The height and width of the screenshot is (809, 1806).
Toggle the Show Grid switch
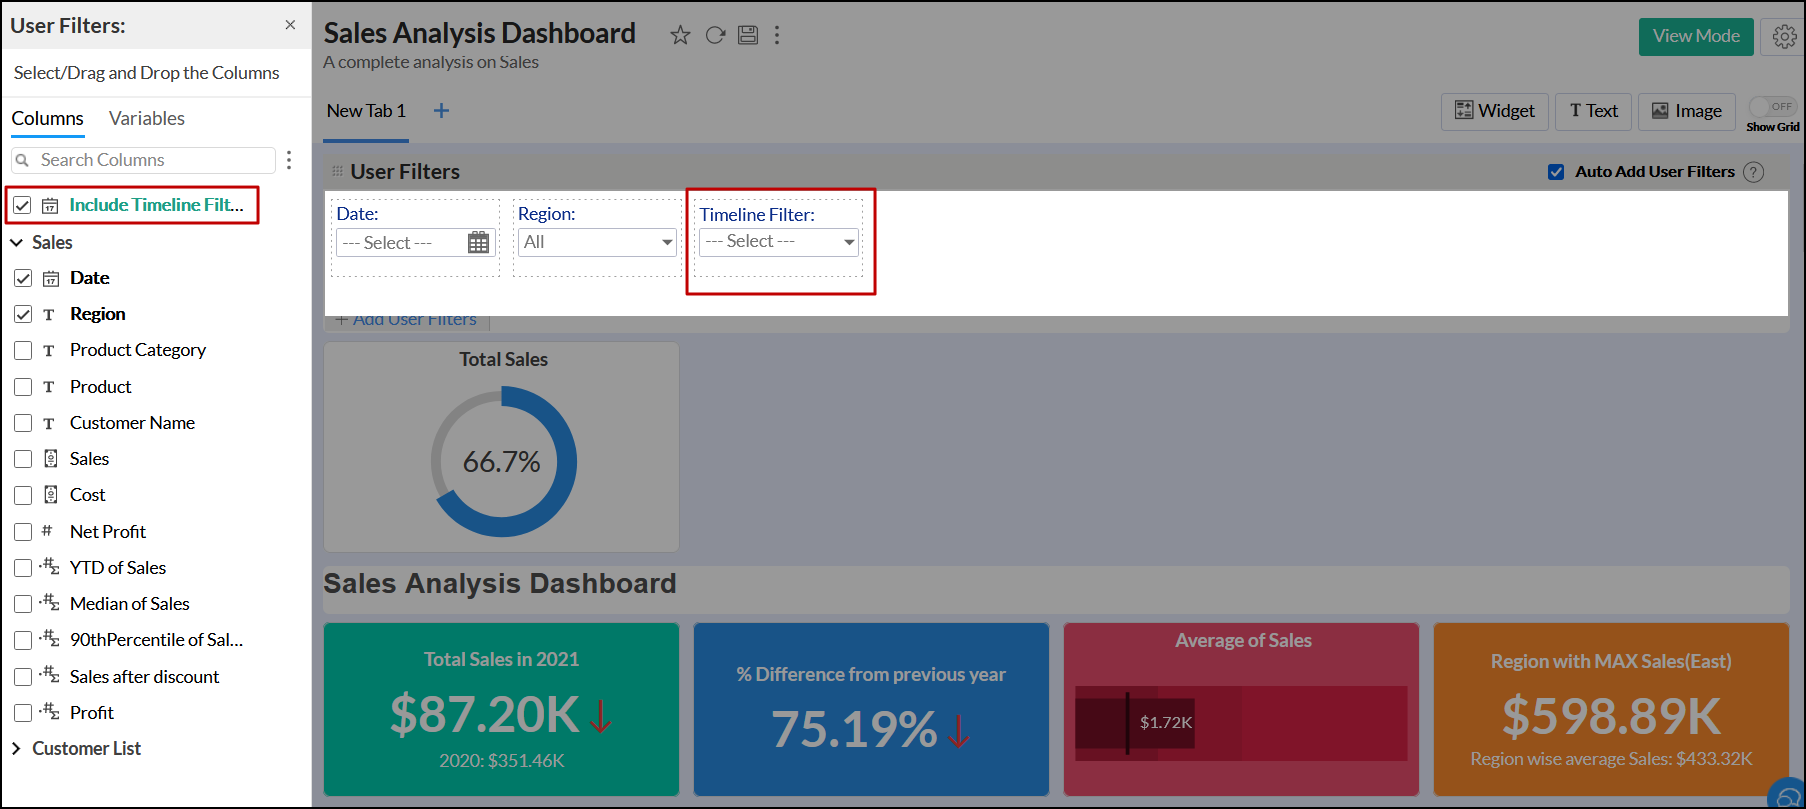point(1773,107)
